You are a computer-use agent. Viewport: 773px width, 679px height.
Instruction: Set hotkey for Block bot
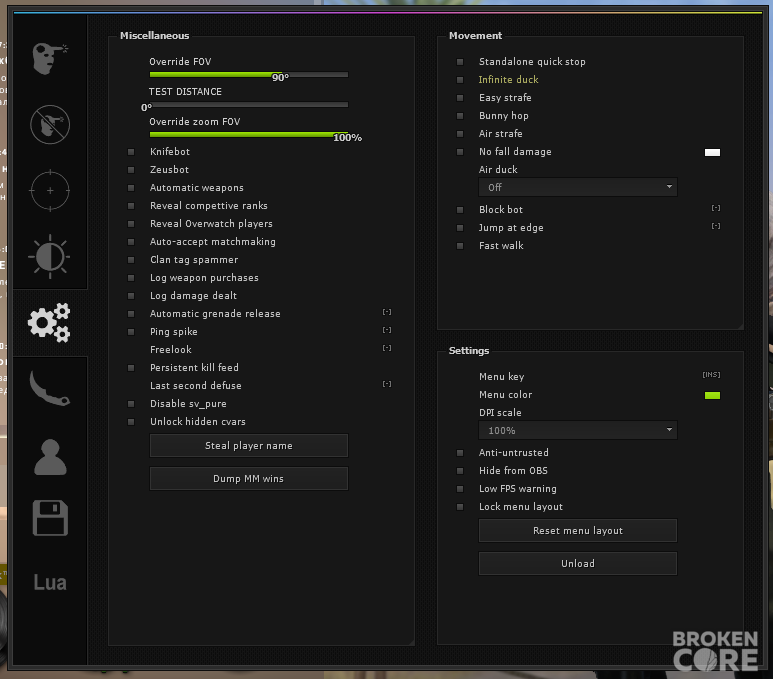tap(716, 208)
